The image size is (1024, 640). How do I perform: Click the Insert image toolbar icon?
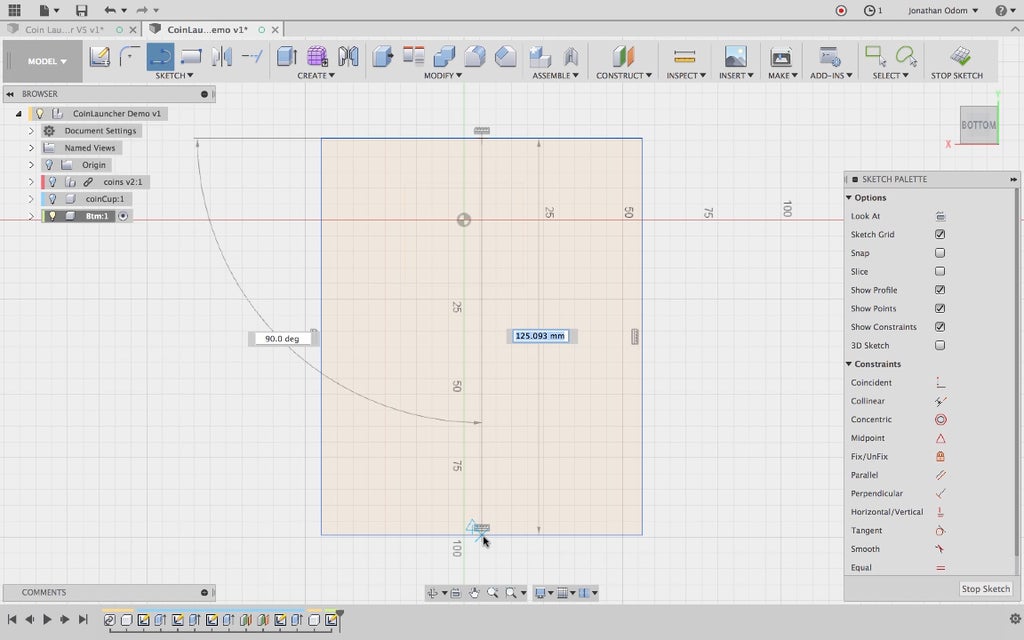click(x=735, y=56)
